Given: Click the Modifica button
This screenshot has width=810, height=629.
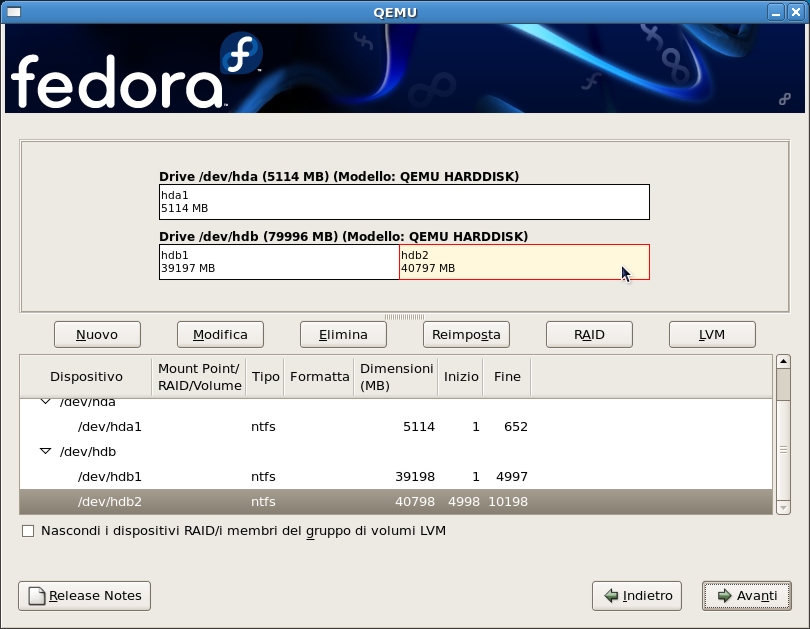Looking at the screenshot, I should [x=220, y=335].
